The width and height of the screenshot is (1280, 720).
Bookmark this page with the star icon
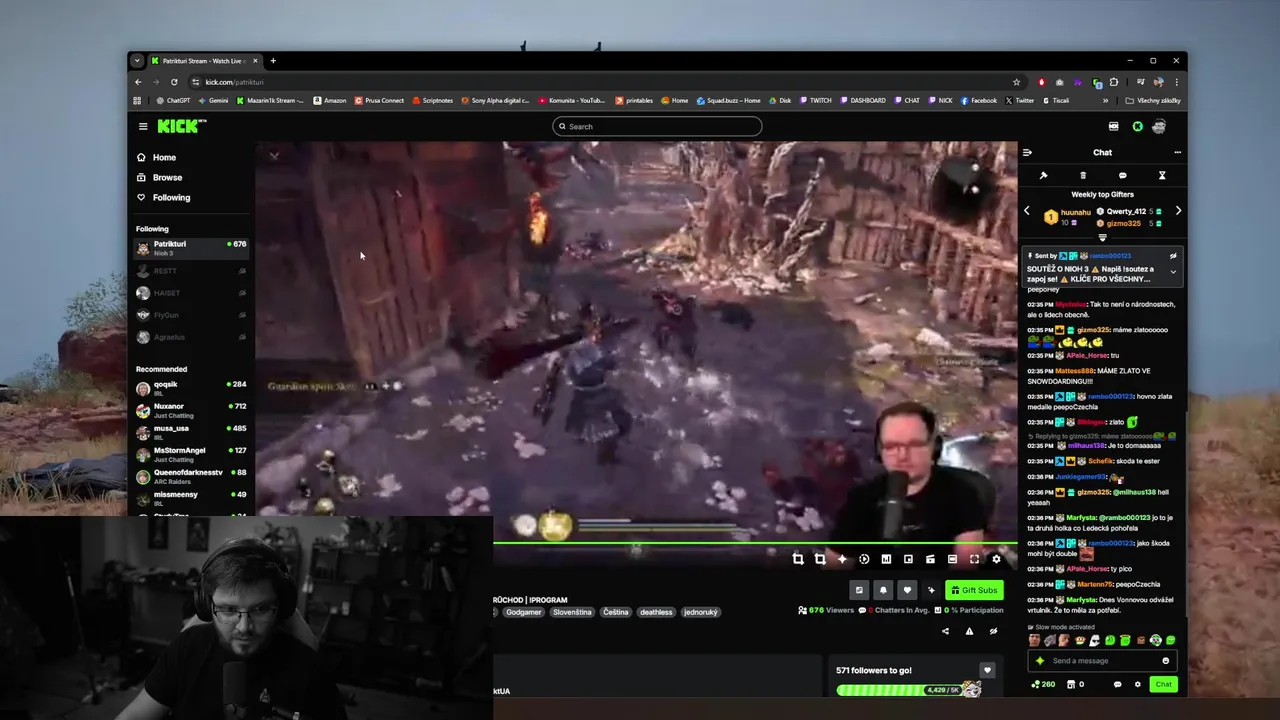coord(1016,82)
